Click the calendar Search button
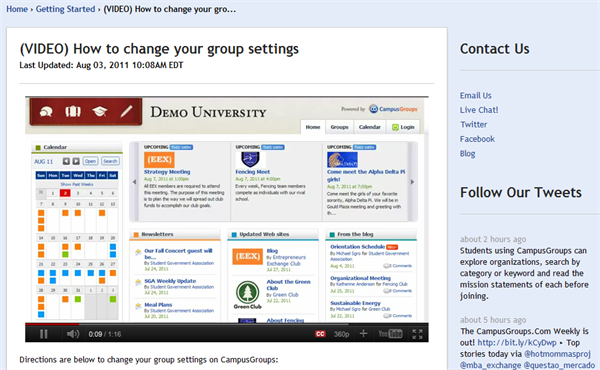 (x=110, y=161)
